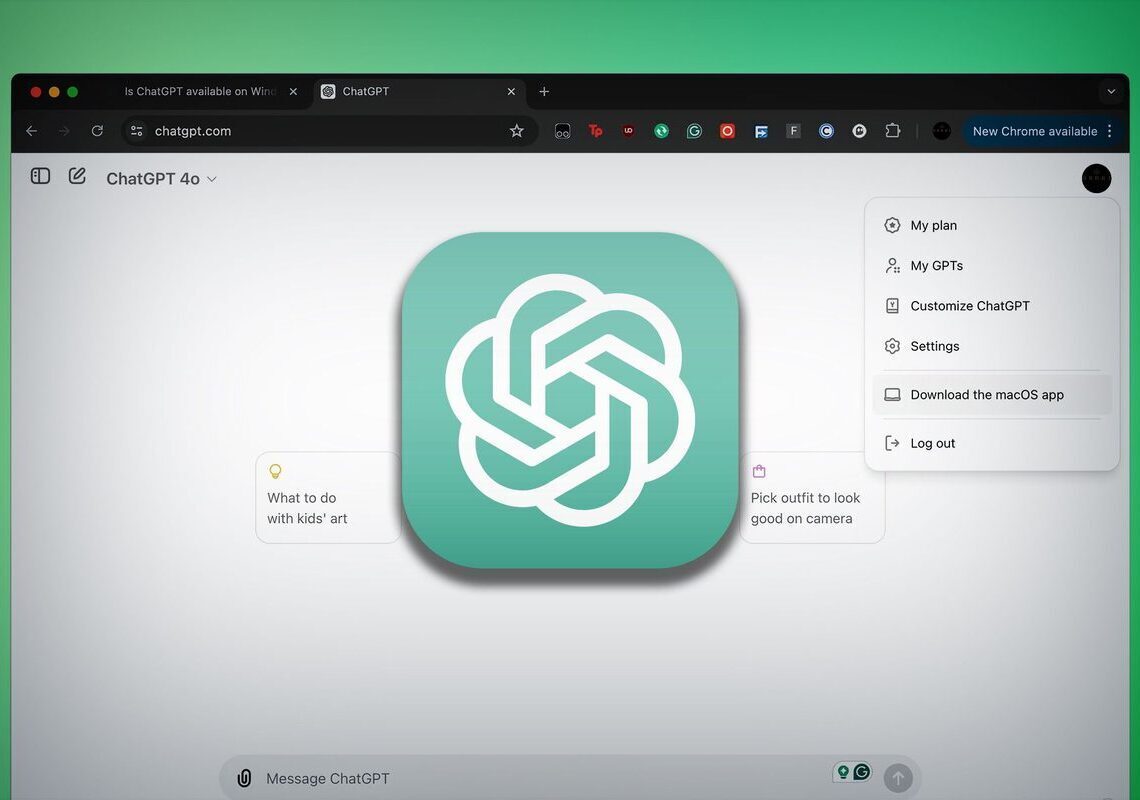The width and height of the screenshot is (1140, 800).
Task: Open the profile avatar in ChatGPT page
Action: coord(1096,178)
